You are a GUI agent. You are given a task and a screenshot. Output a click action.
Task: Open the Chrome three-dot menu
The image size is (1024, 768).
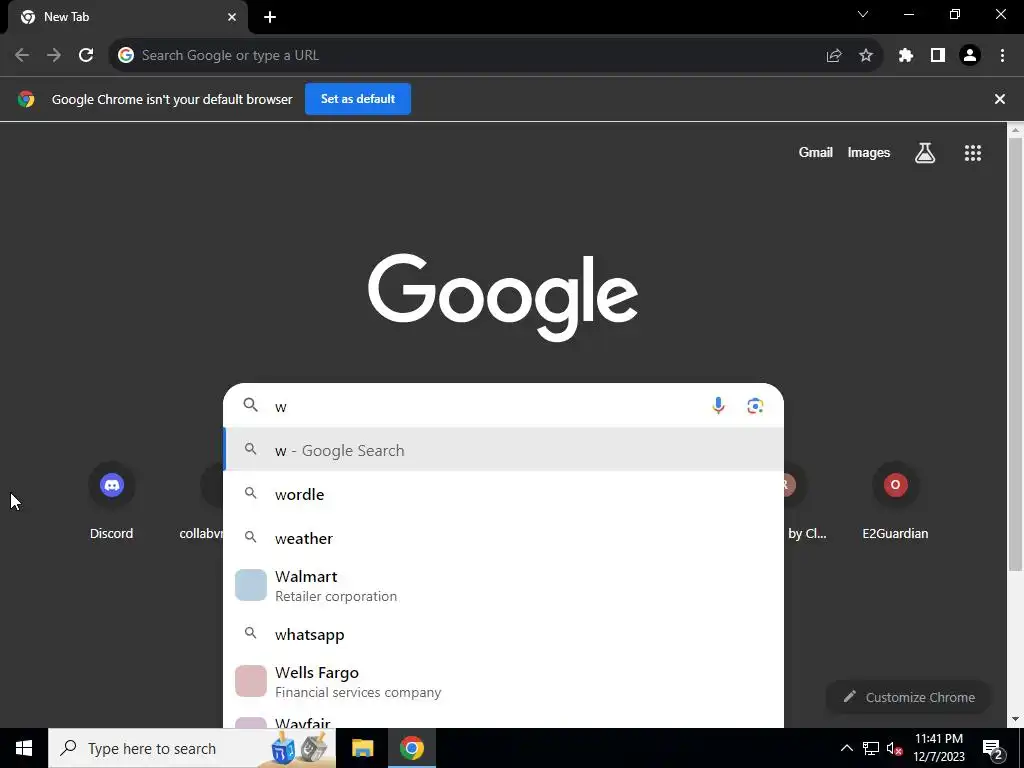point(1002,56)
